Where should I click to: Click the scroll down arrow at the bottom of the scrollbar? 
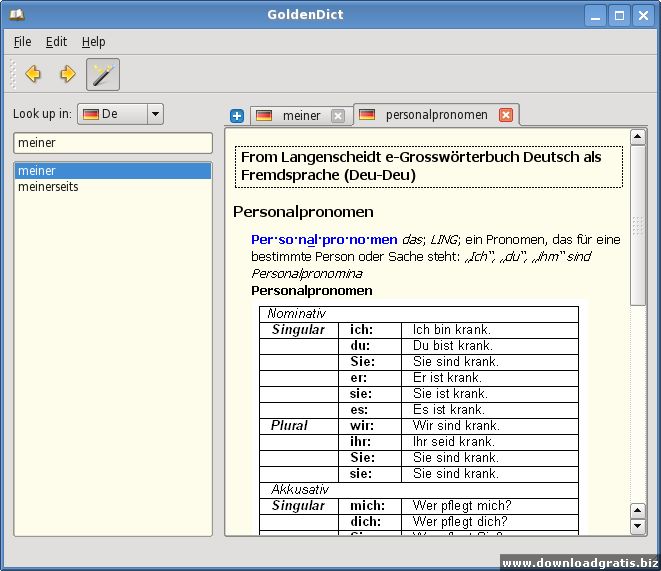[x=637, y=526]
